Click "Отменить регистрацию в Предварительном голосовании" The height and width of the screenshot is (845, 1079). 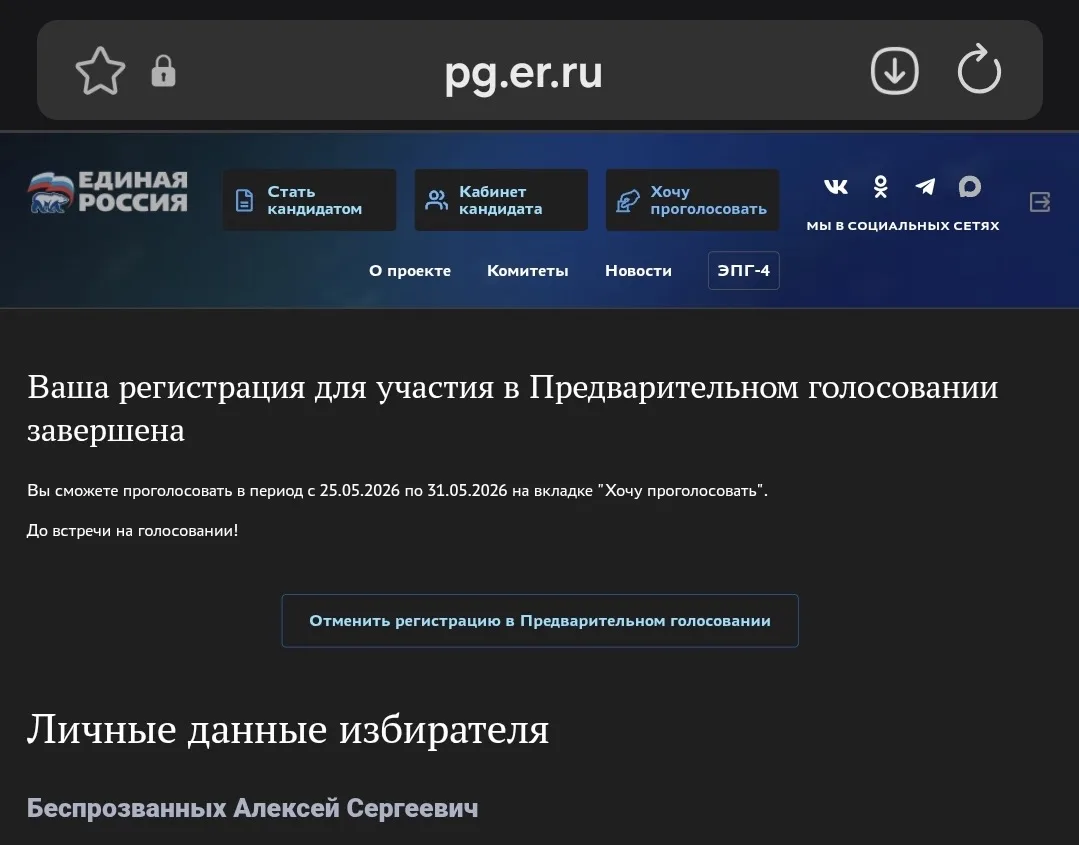pos(539,621)
